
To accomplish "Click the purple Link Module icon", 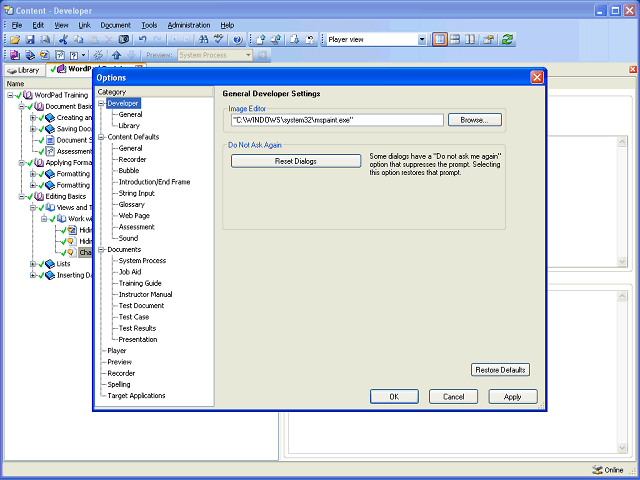I will [x=15, y=55].
